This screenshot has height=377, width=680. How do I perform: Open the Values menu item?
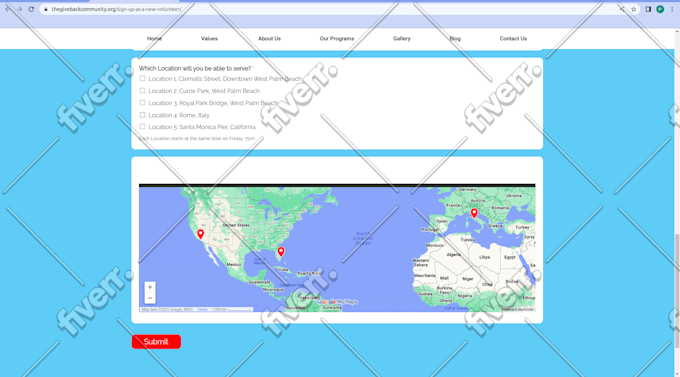[209, 39]
